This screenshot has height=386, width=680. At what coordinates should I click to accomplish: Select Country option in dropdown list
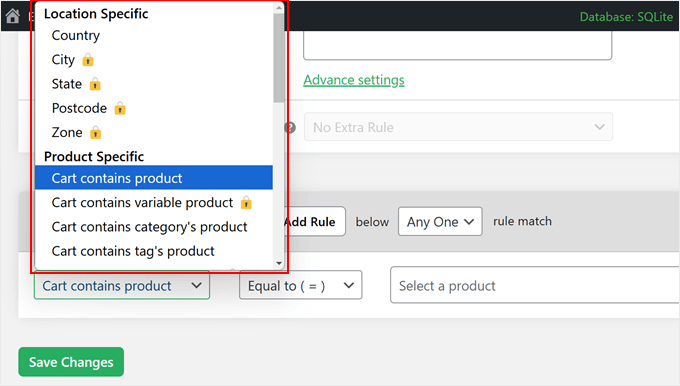[x=154, y=36]
